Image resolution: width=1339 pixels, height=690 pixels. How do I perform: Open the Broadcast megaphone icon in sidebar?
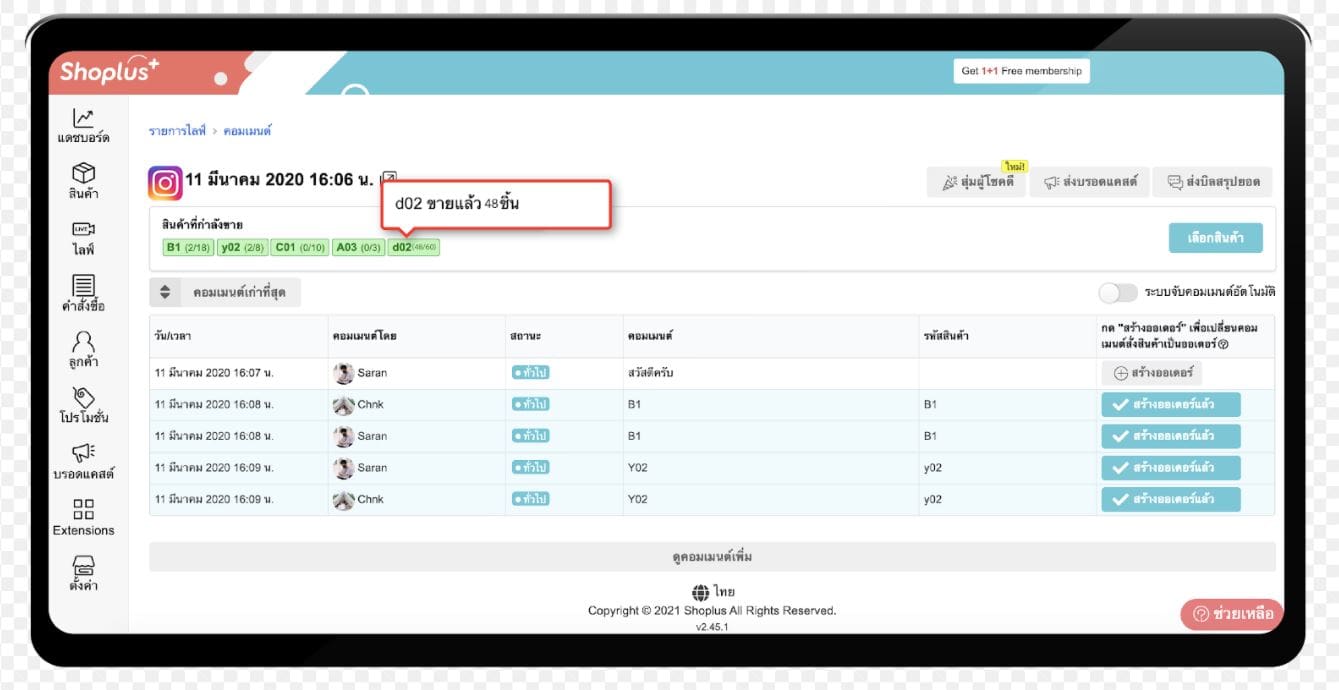click(84, 455)
